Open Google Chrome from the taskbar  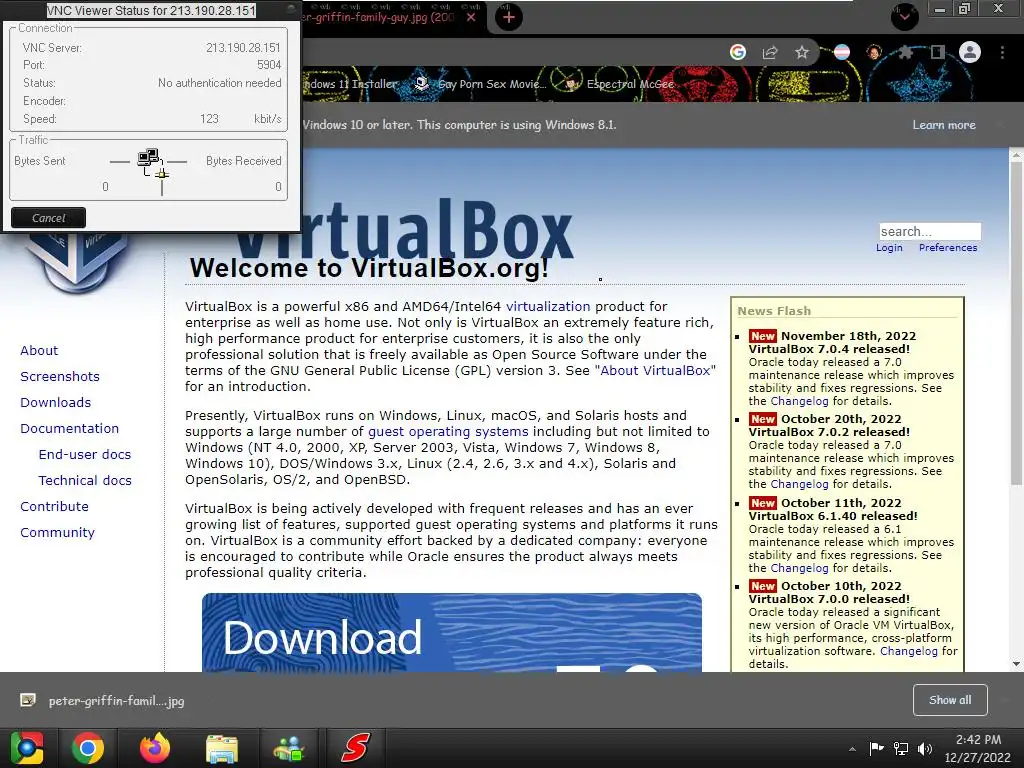coord(88,748)
